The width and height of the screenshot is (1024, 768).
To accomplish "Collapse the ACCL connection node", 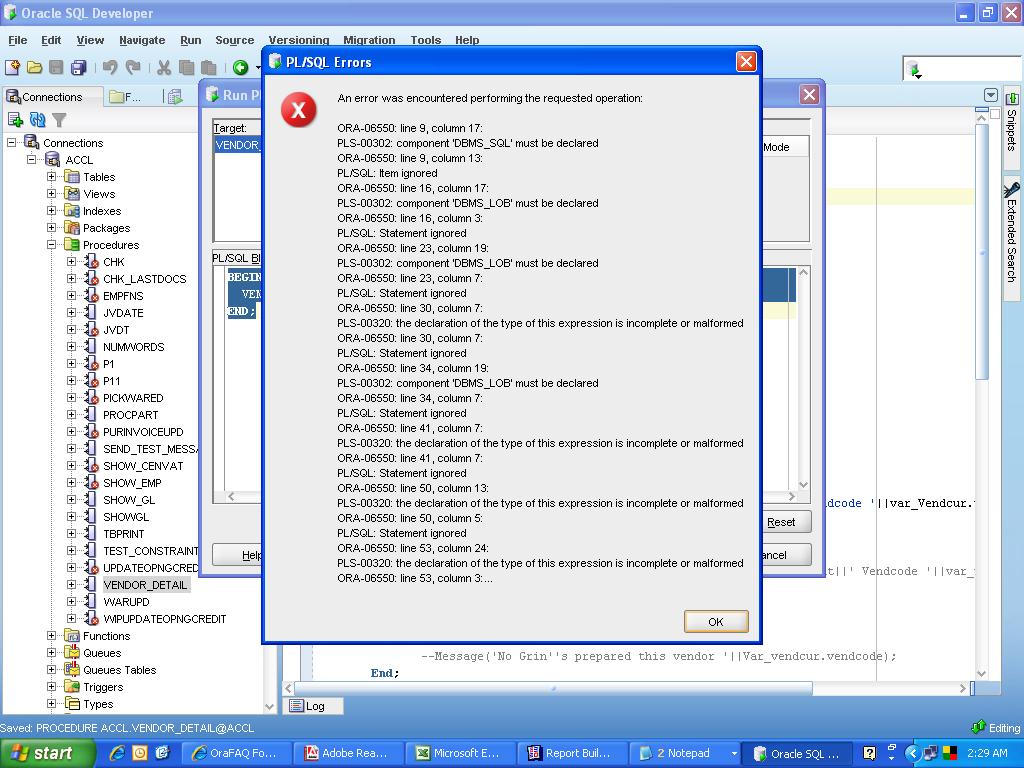I will tap(31, 160).
